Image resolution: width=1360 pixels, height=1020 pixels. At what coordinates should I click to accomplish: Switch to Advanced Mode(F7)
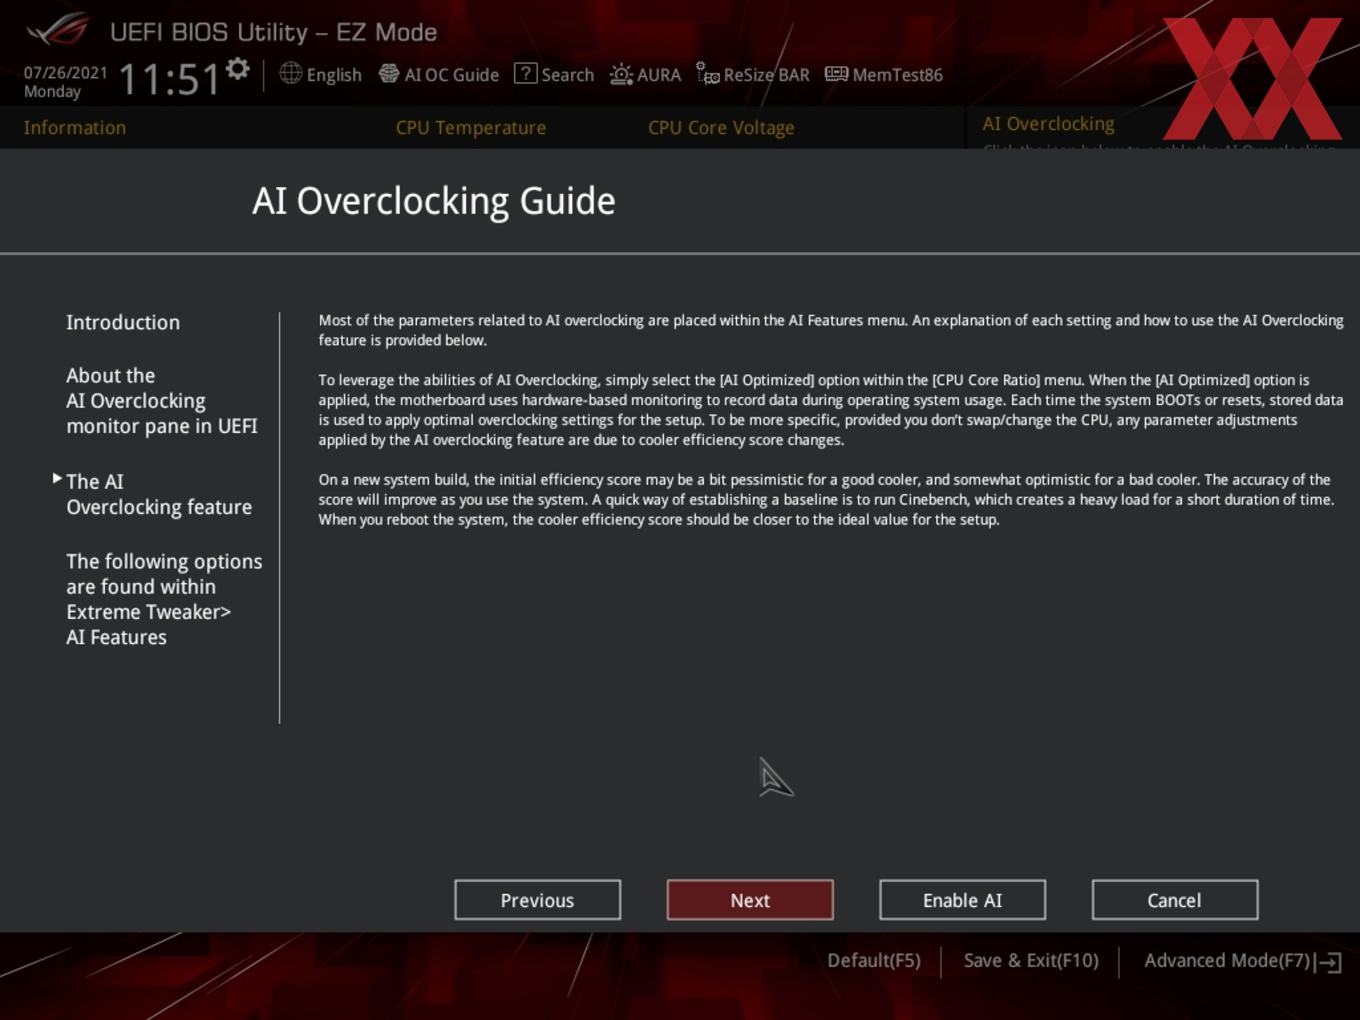tap(1227, 961)
